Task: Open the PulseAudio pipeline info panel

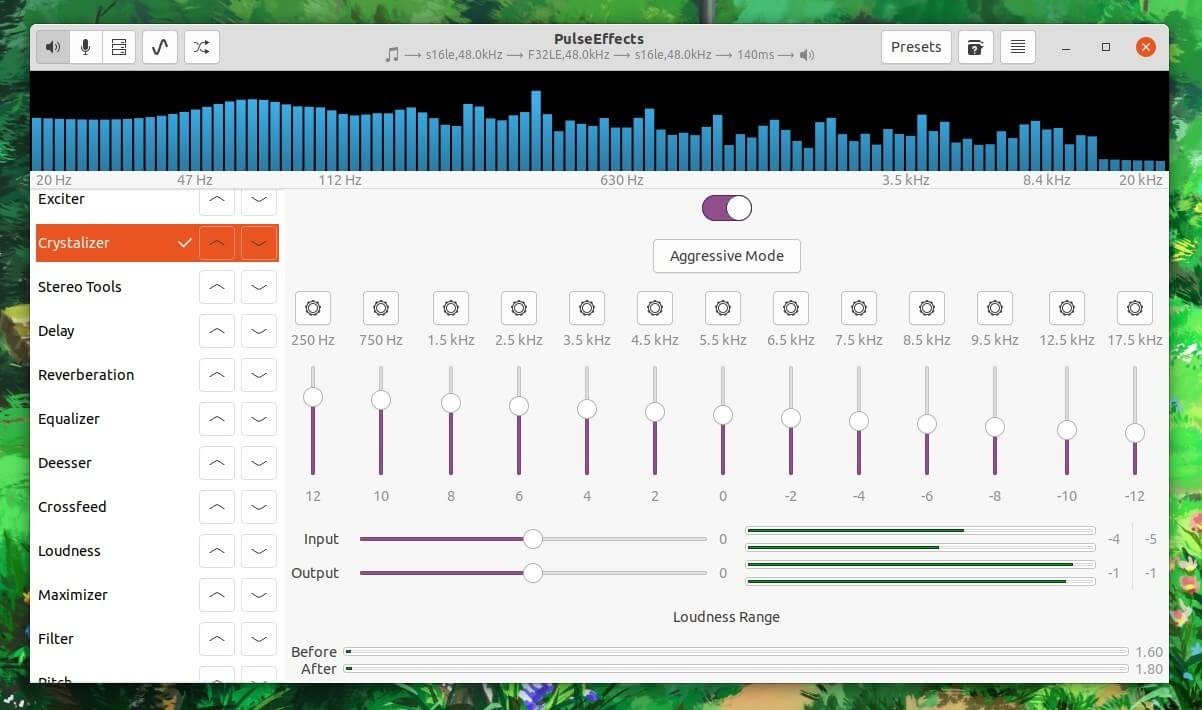Action: [119, 46]
